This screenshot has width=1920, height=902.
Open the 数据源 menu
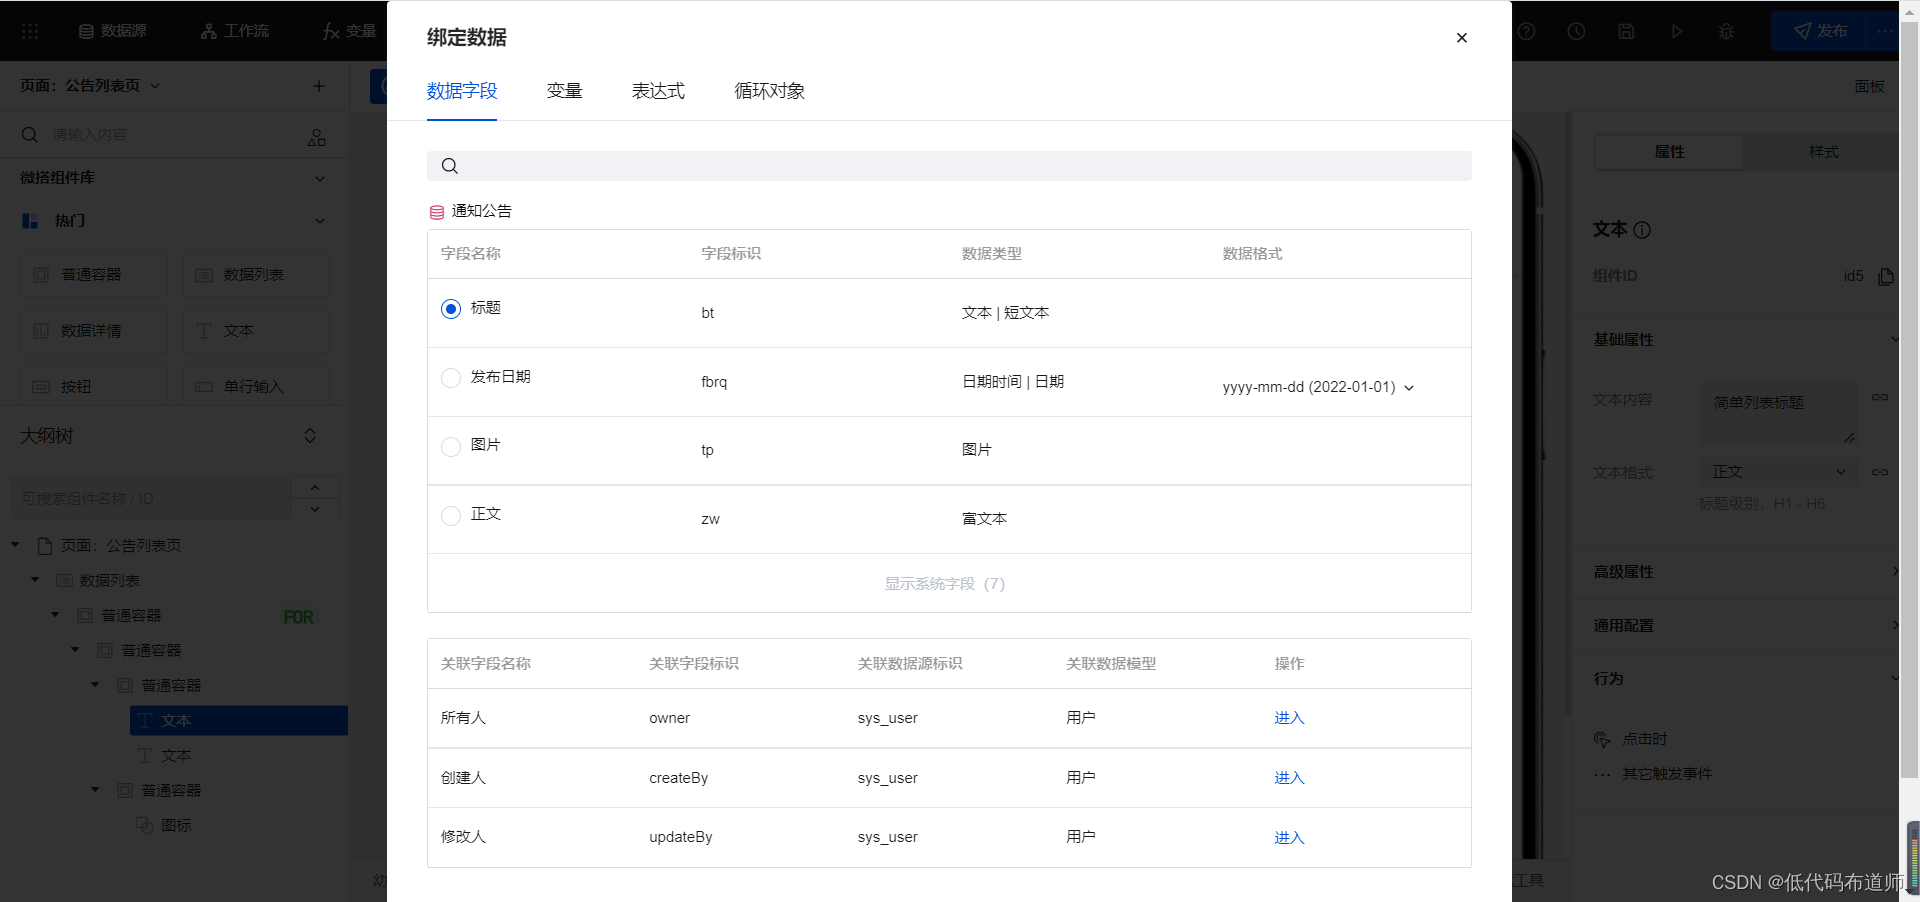pyautogui.click(x=112, y=31)
